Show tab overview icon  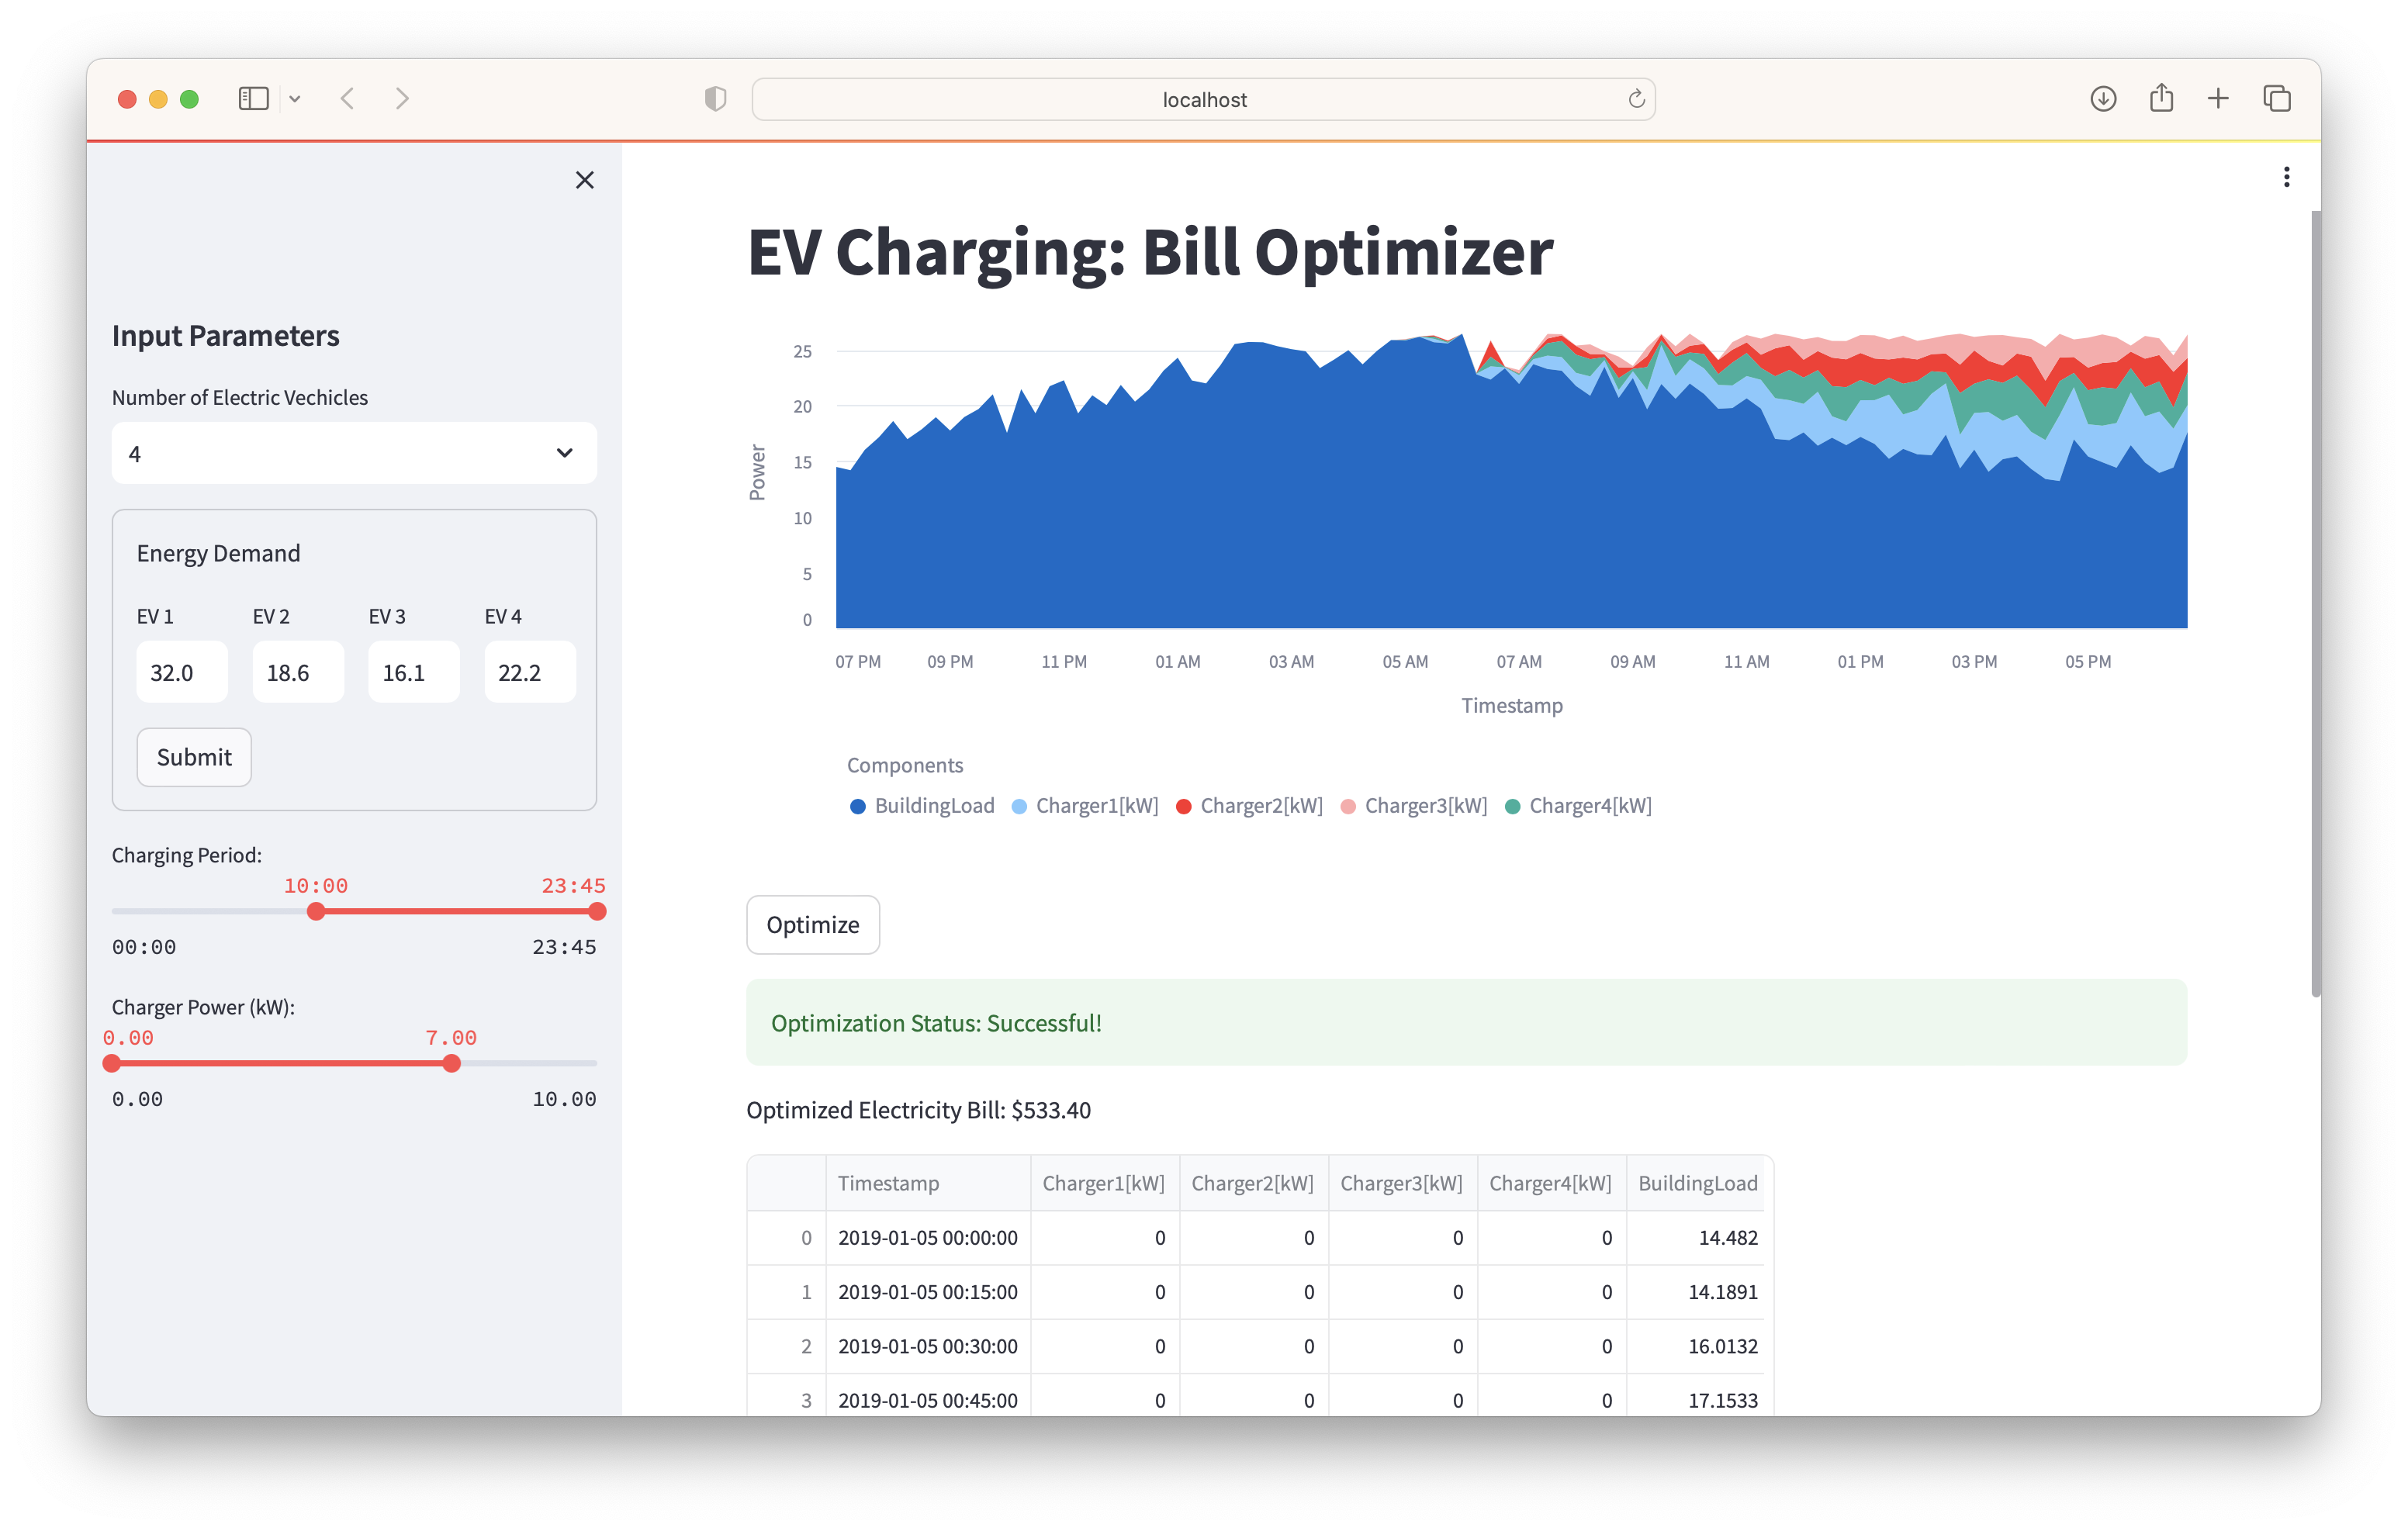click(x=2277, y=98)
